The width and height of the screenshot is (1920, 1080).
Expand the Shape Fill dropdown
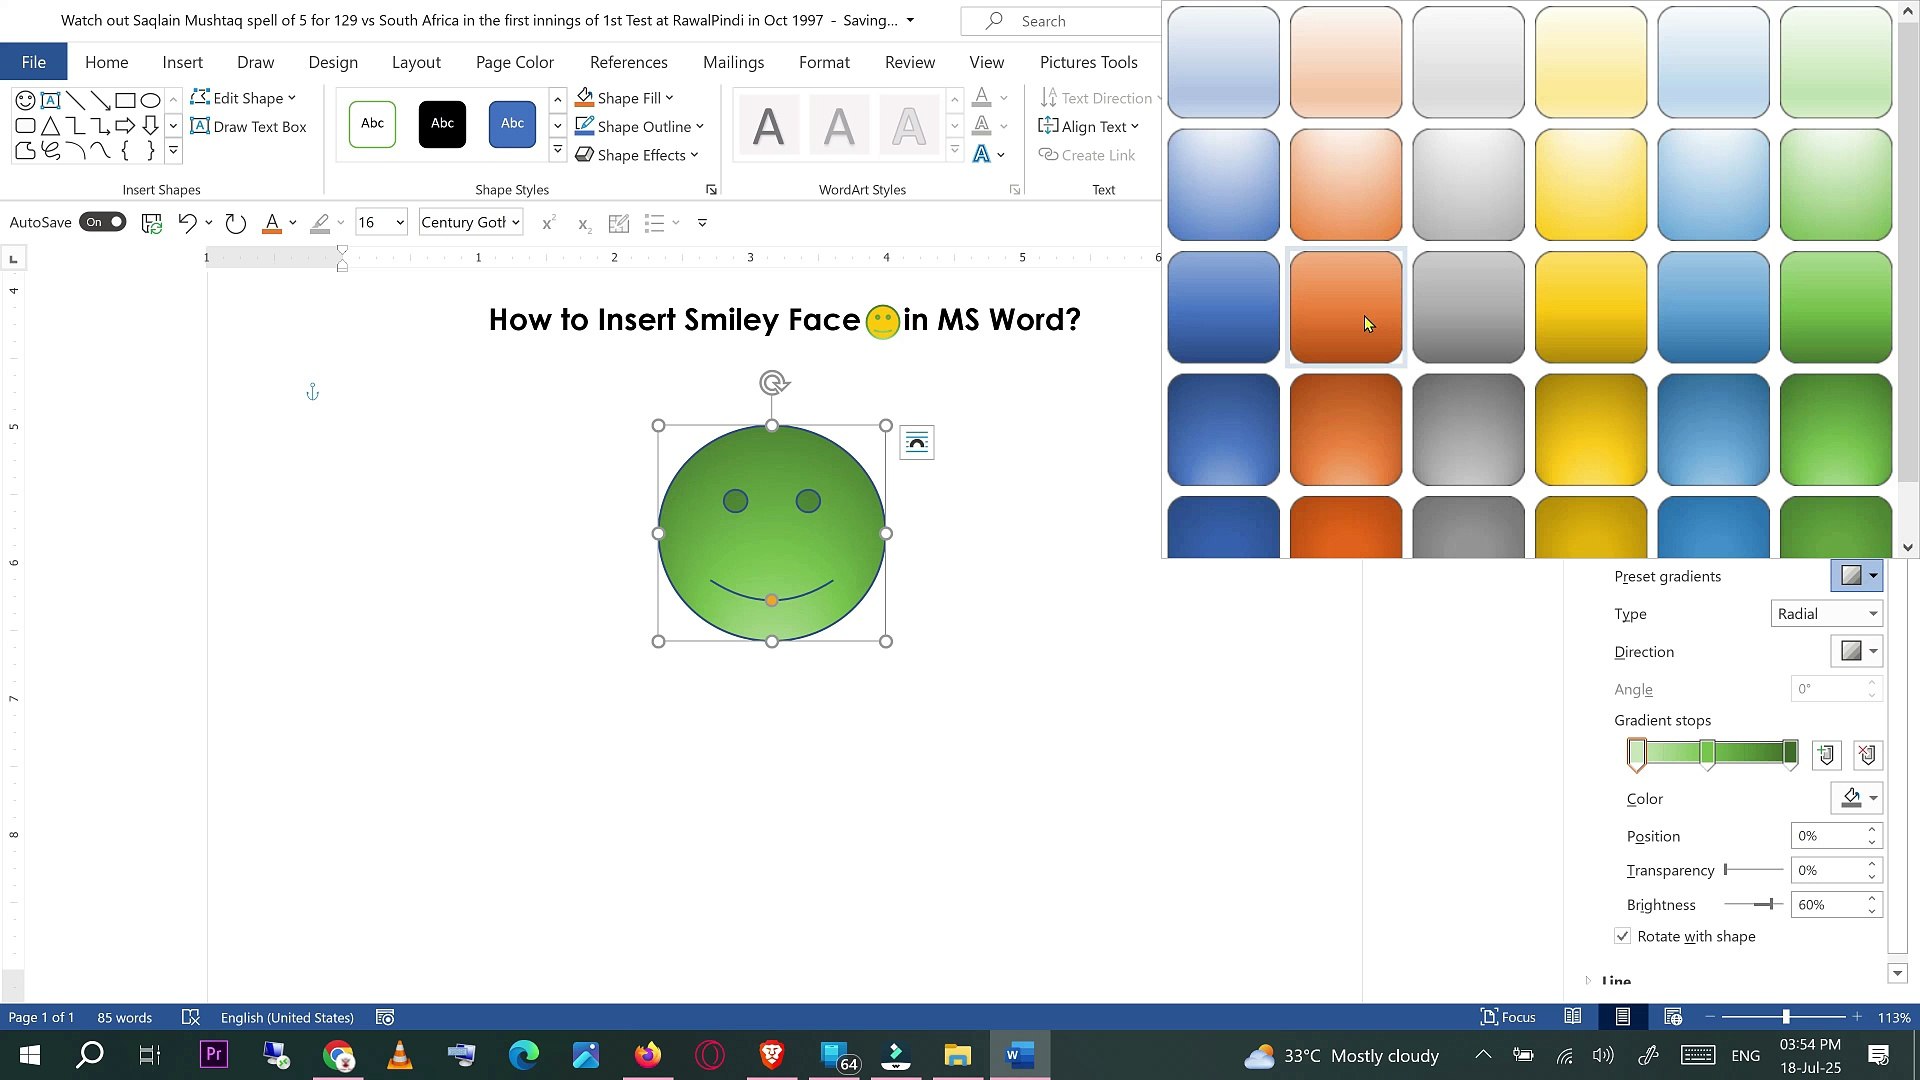pos(669,98)
